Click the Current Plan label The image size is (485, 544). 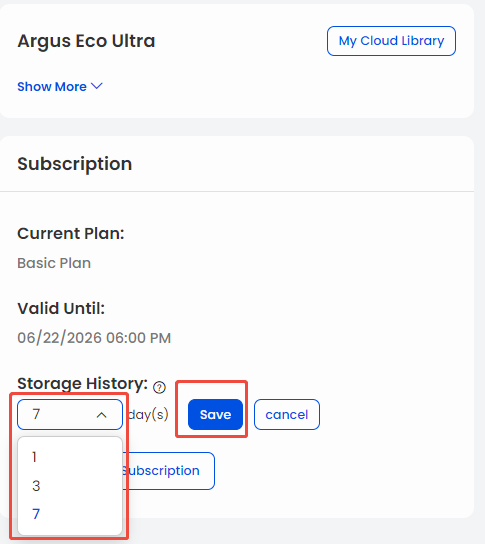click(71, 233)
